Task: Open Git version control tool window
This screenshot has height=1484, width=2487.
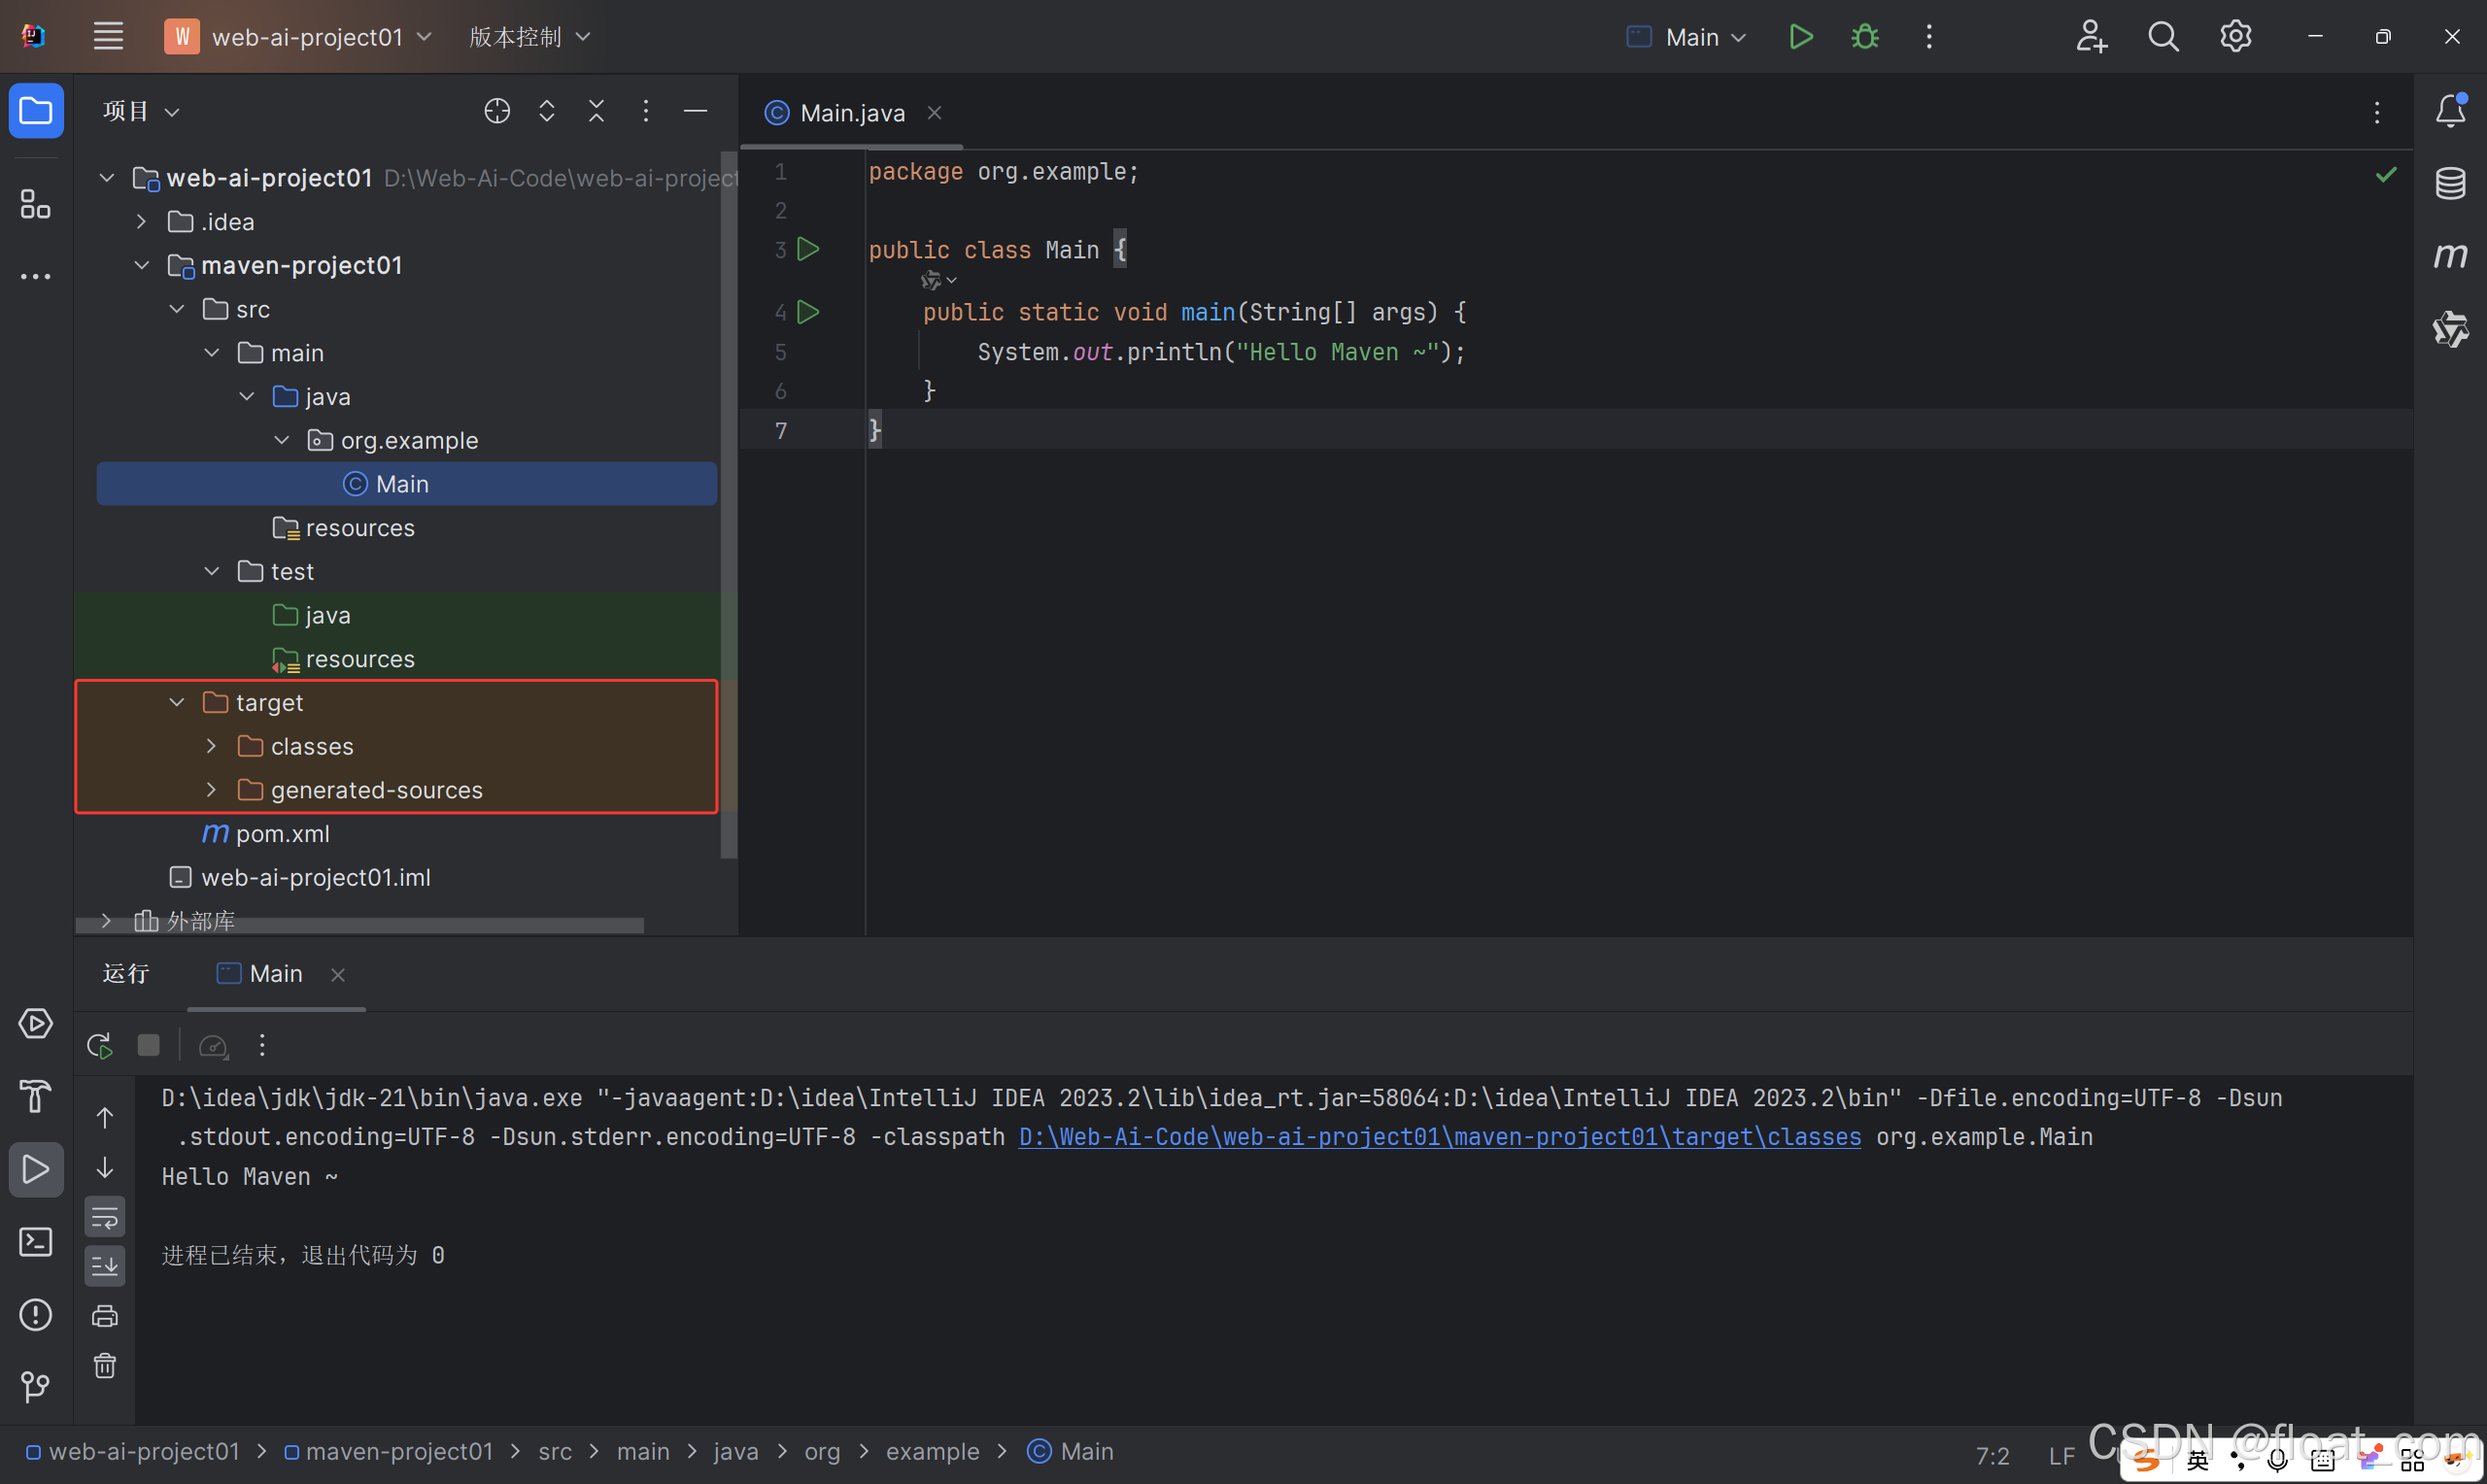Action: click(35, 1386)
